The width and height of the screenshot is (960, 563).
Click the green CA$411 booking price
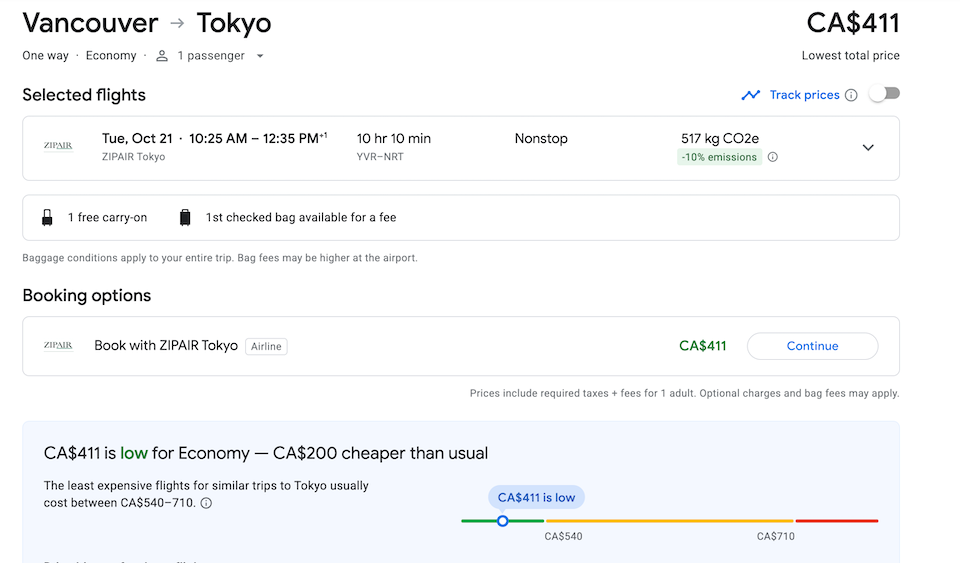click(702, 346)
